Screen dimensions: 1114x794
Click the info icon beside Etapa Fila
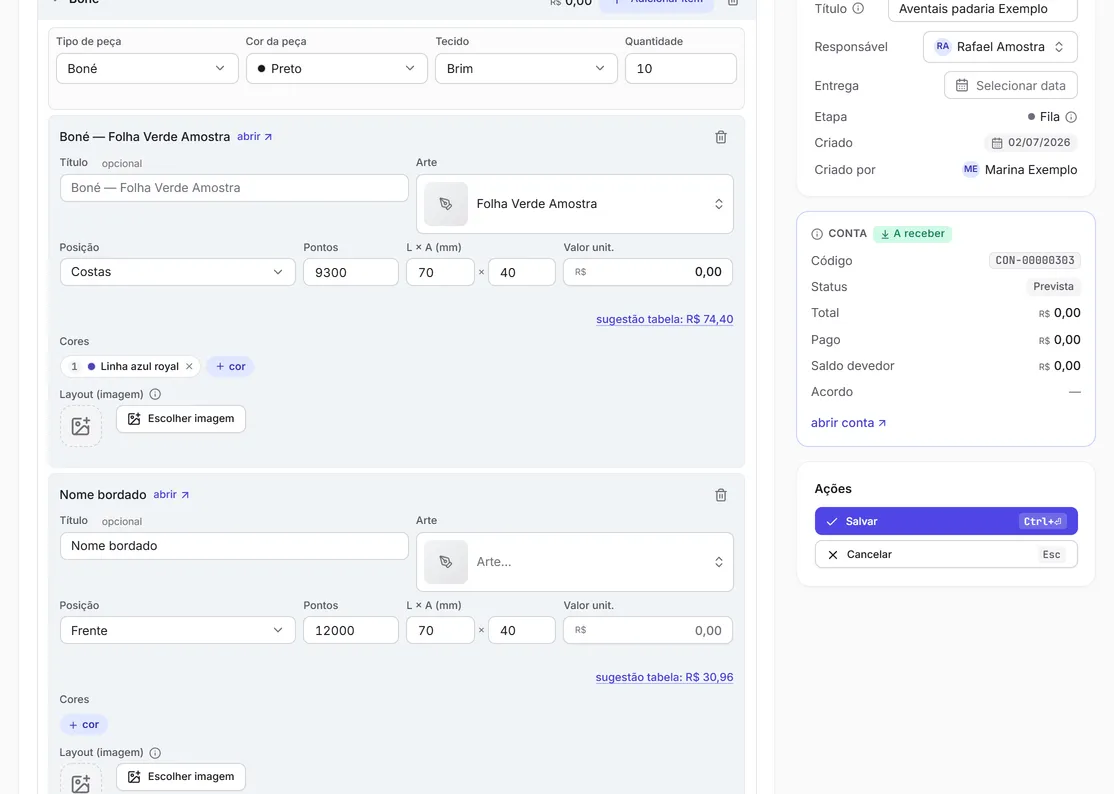[1071, 117]
